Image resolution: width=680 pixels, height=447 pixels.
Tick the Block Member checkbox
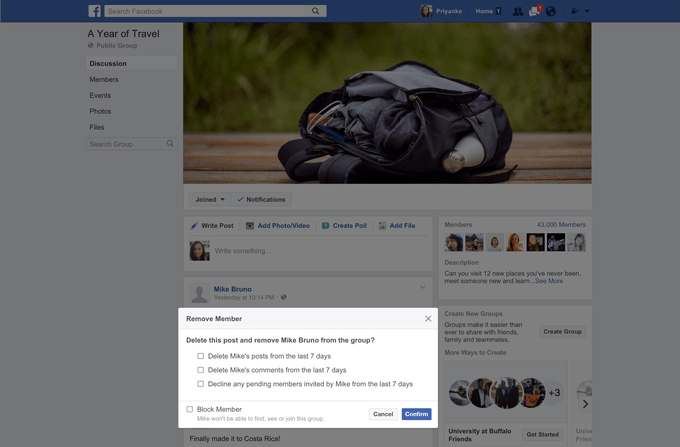[190, 409]
